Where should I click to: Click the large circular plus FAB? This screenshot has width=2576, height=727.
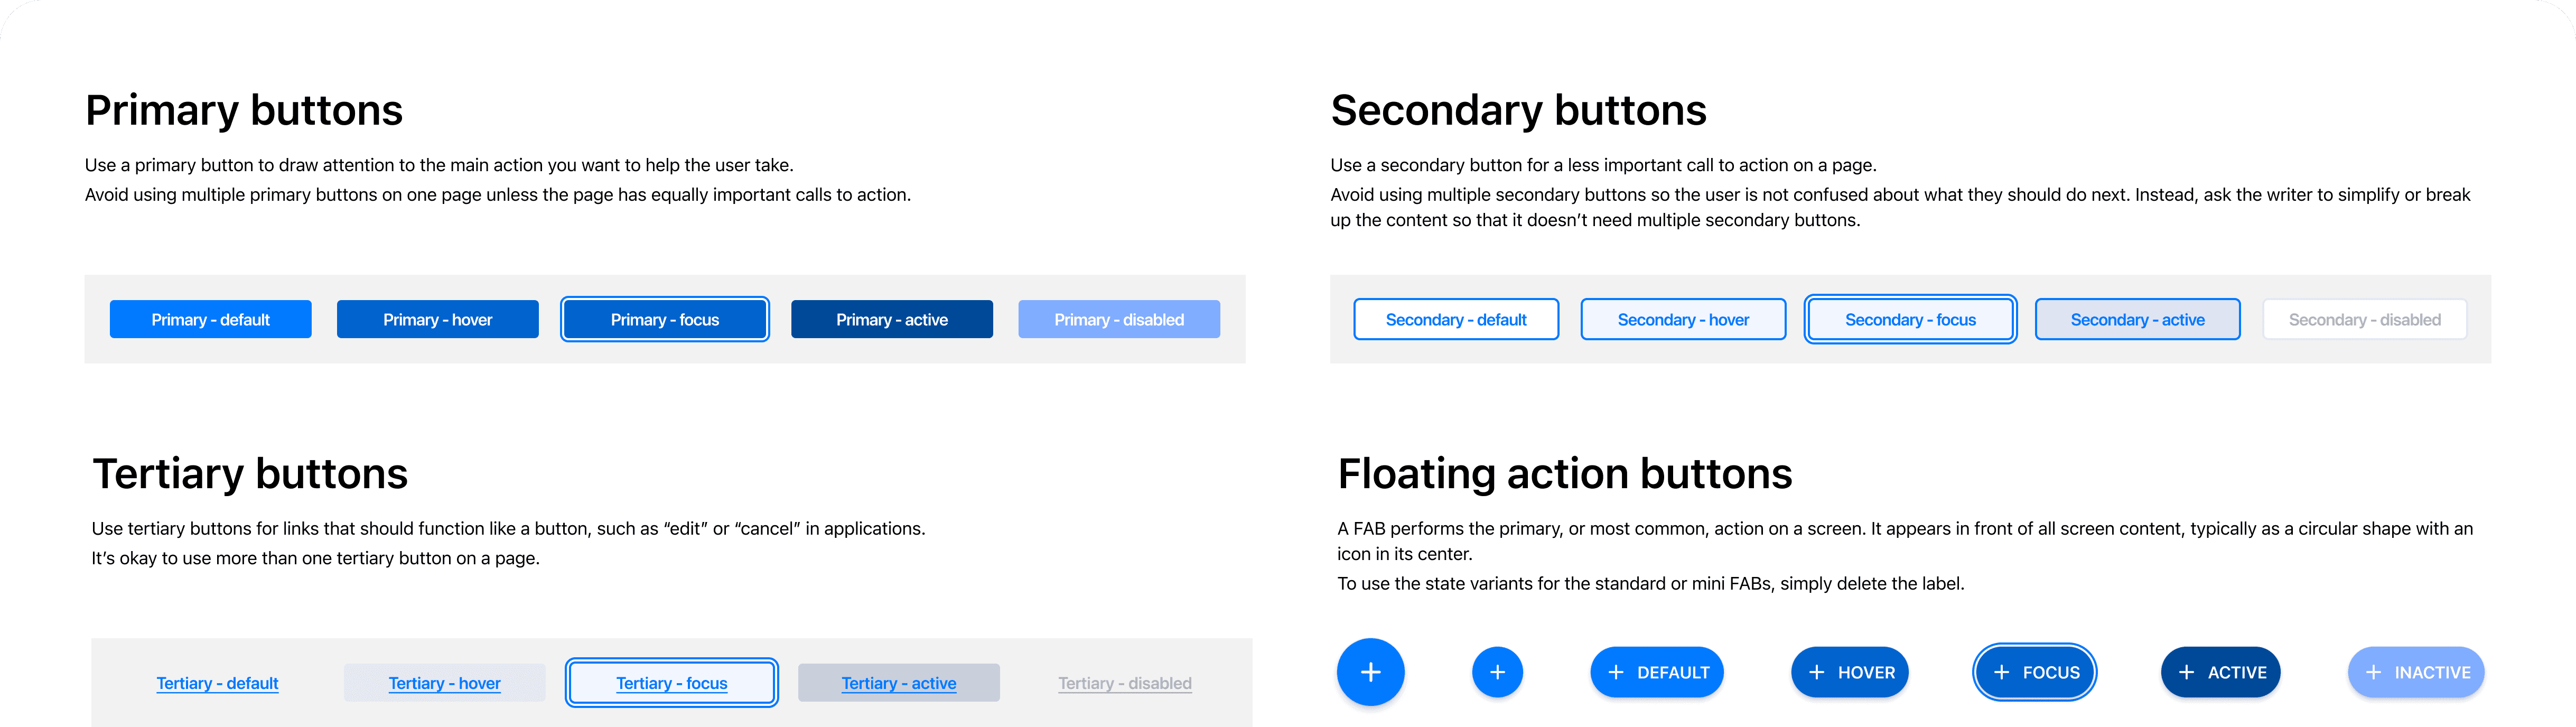tap(1370, 672)
